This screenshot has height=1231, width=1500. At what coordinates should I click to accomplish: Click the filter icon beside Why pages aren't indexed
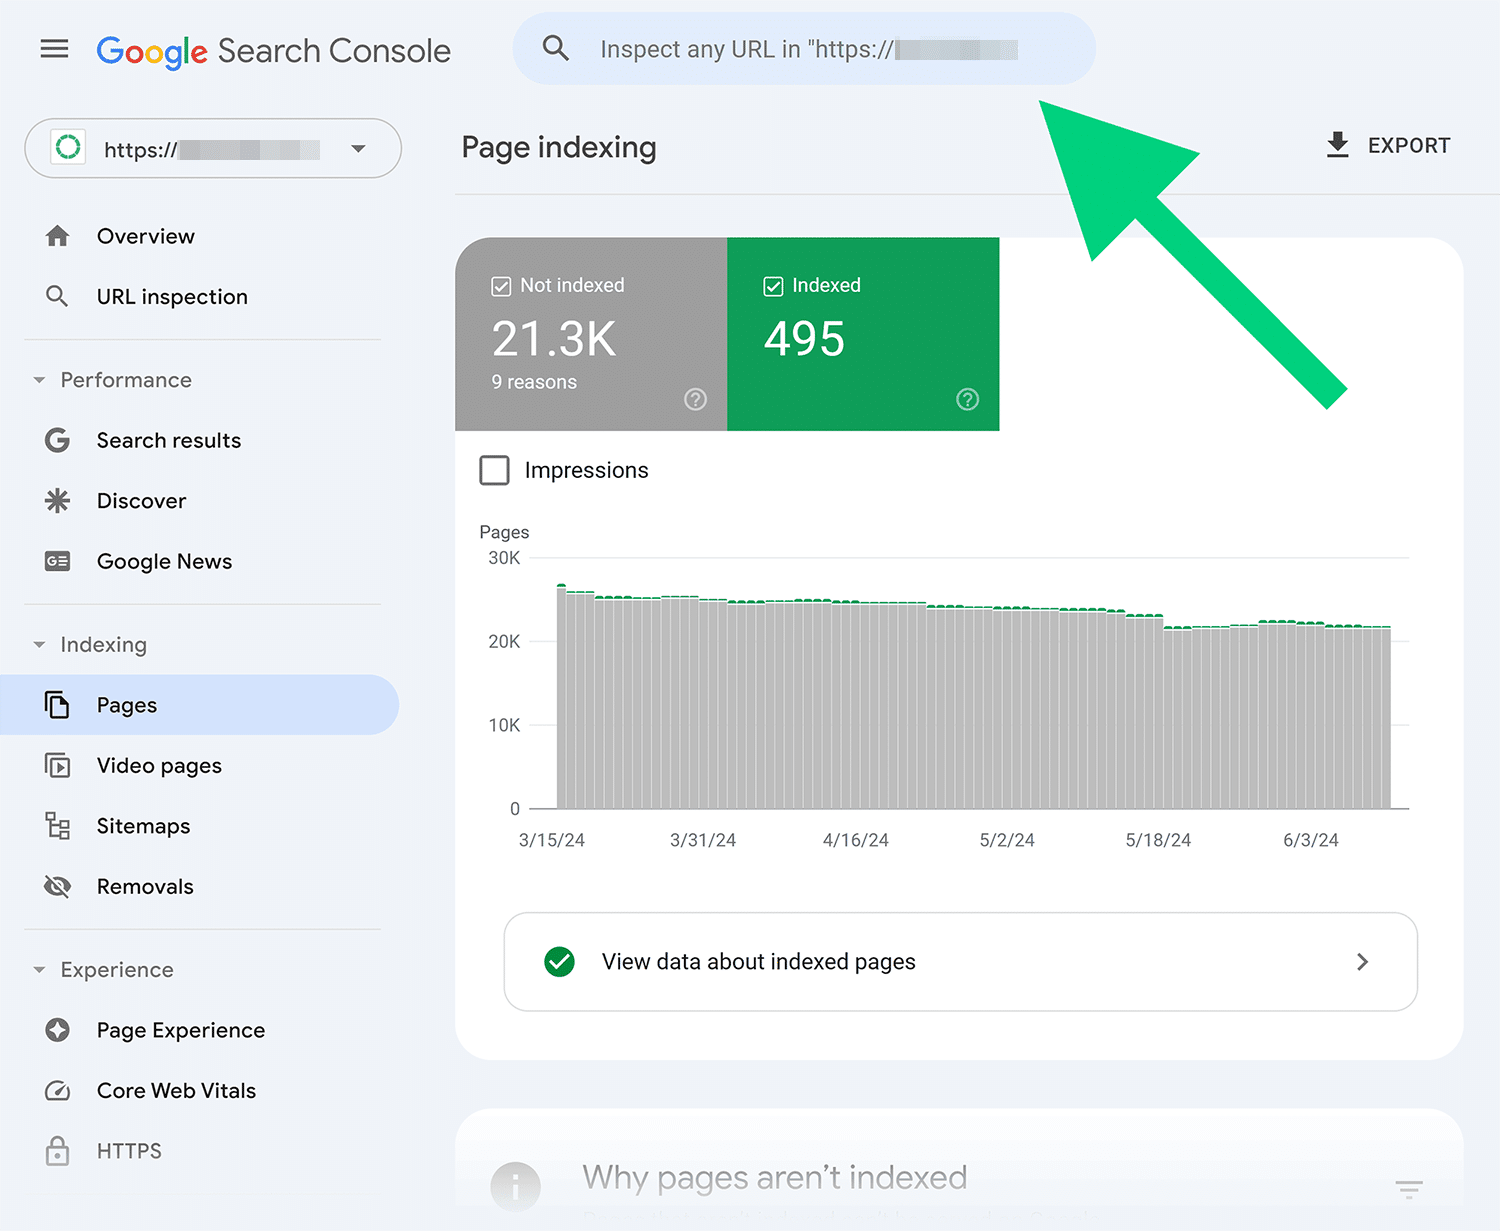pyautogui.click(x=1409, y=1189)
